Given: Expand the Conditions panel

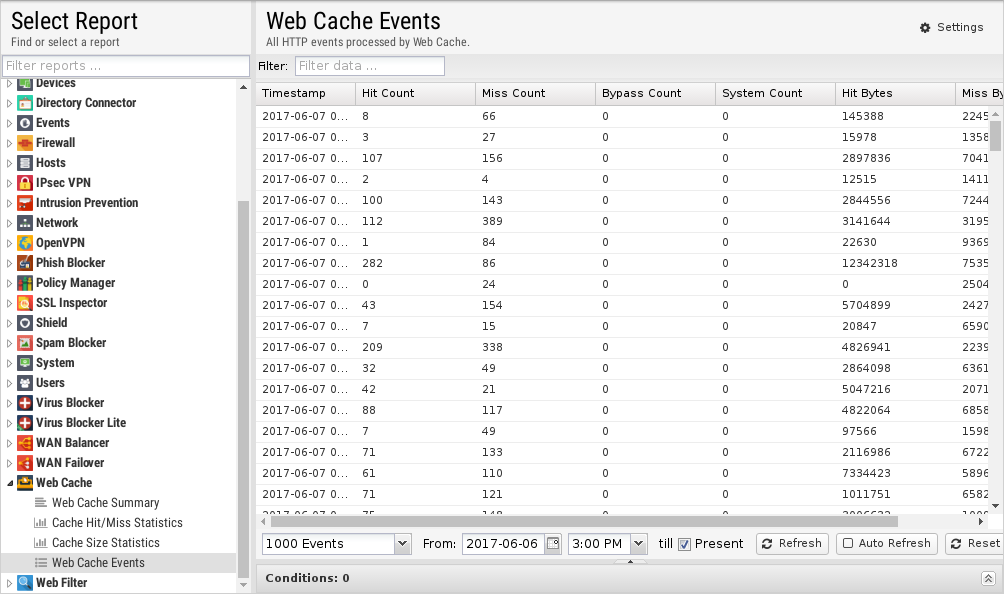Looking at the screenshot, I should tap(988, 578).
